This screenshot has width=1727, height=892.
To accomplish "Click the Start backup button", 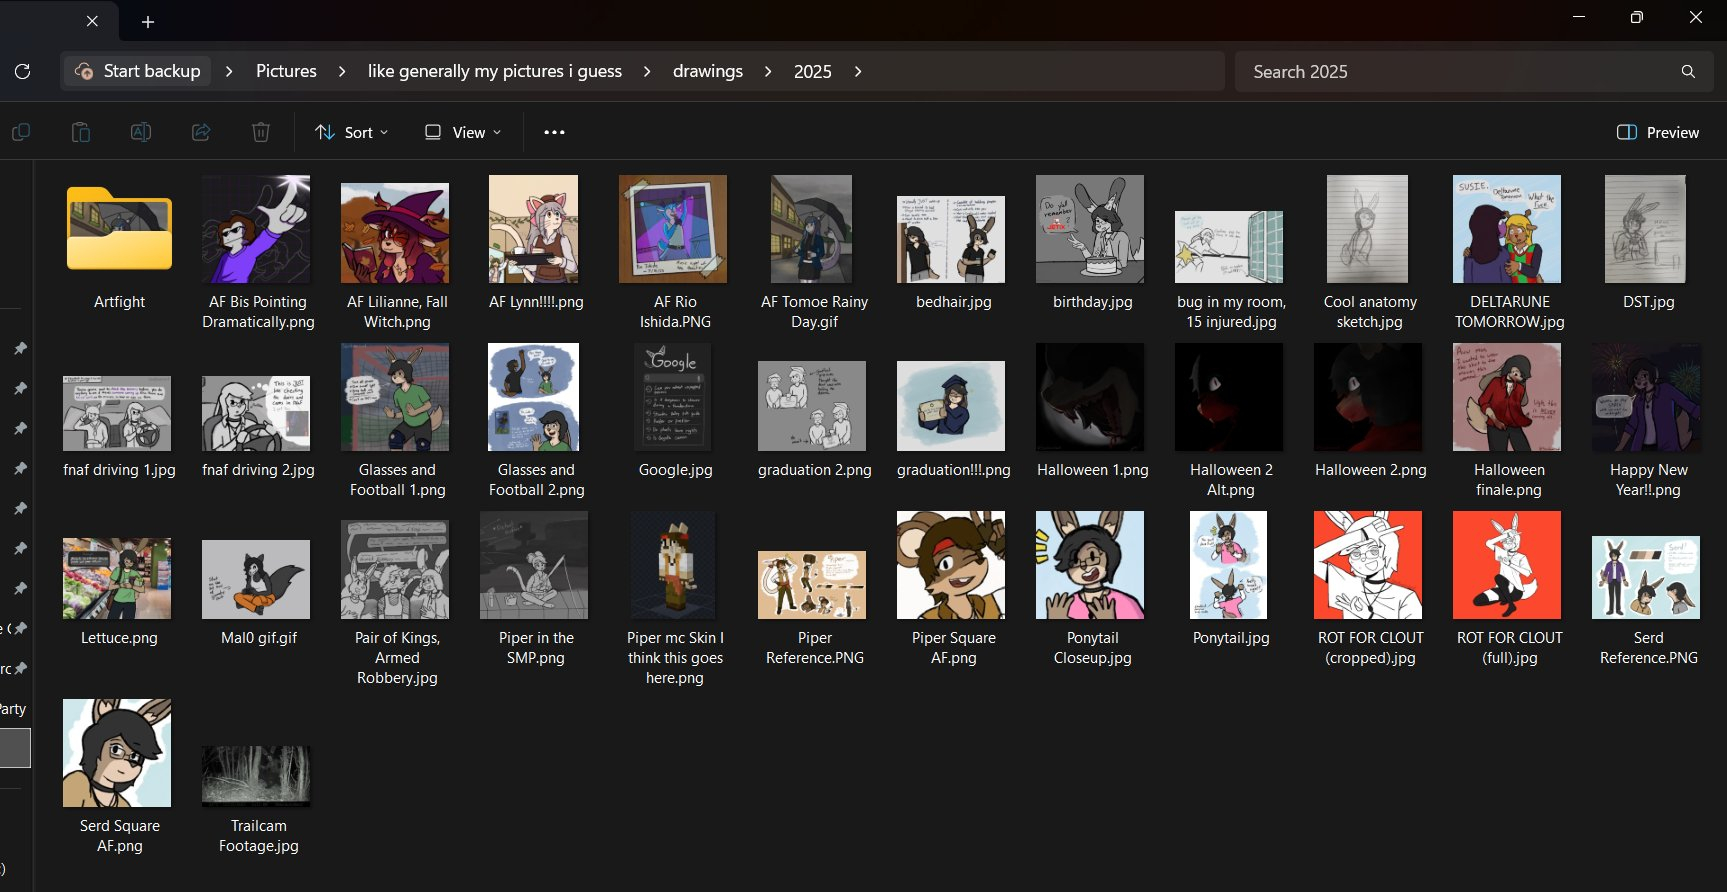I will click(139, 71).
